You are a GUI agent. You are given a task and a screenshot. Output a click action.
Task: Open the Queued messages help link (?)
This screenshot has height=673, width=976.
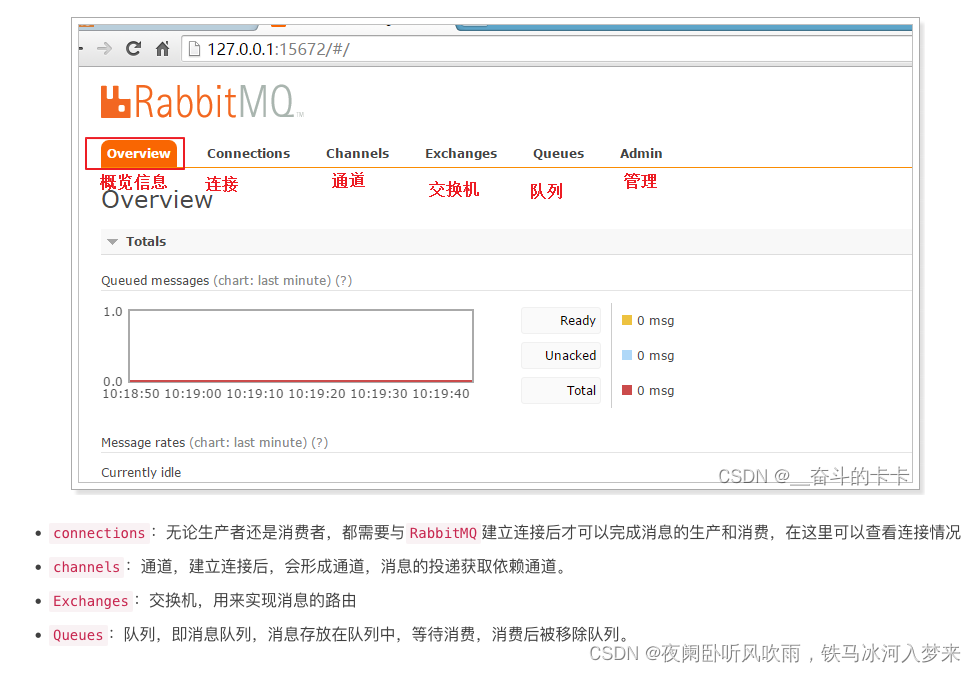tap(344, 280)
